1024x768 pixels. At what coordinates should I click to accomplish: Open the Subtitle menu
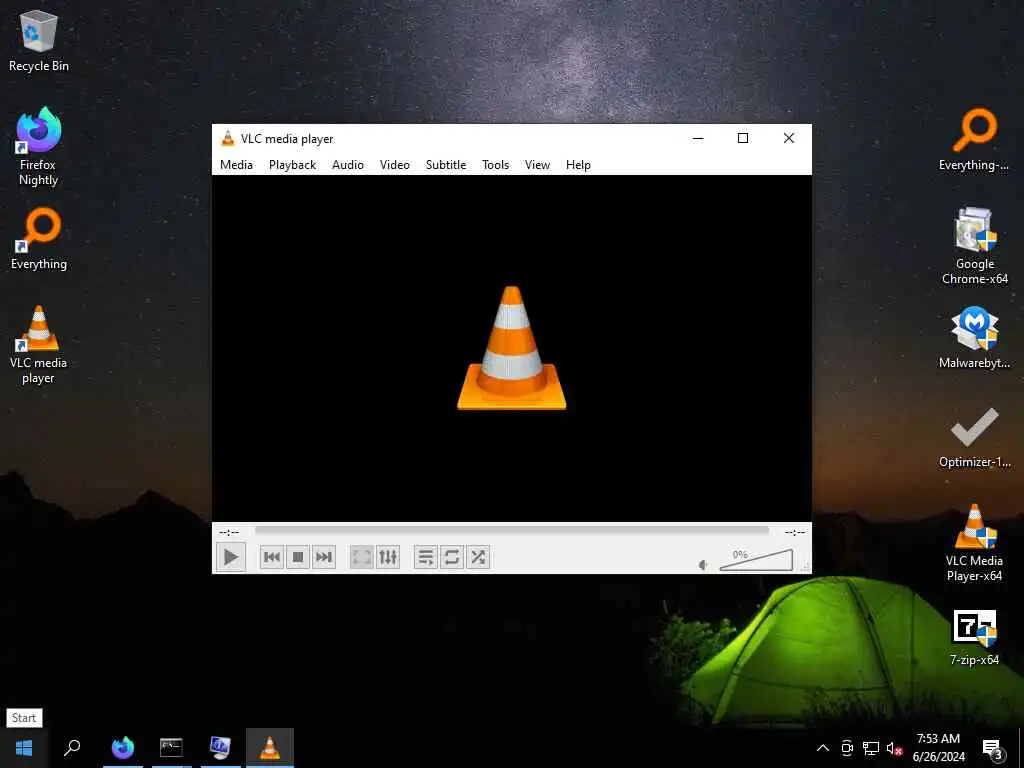tap(446, 165)
